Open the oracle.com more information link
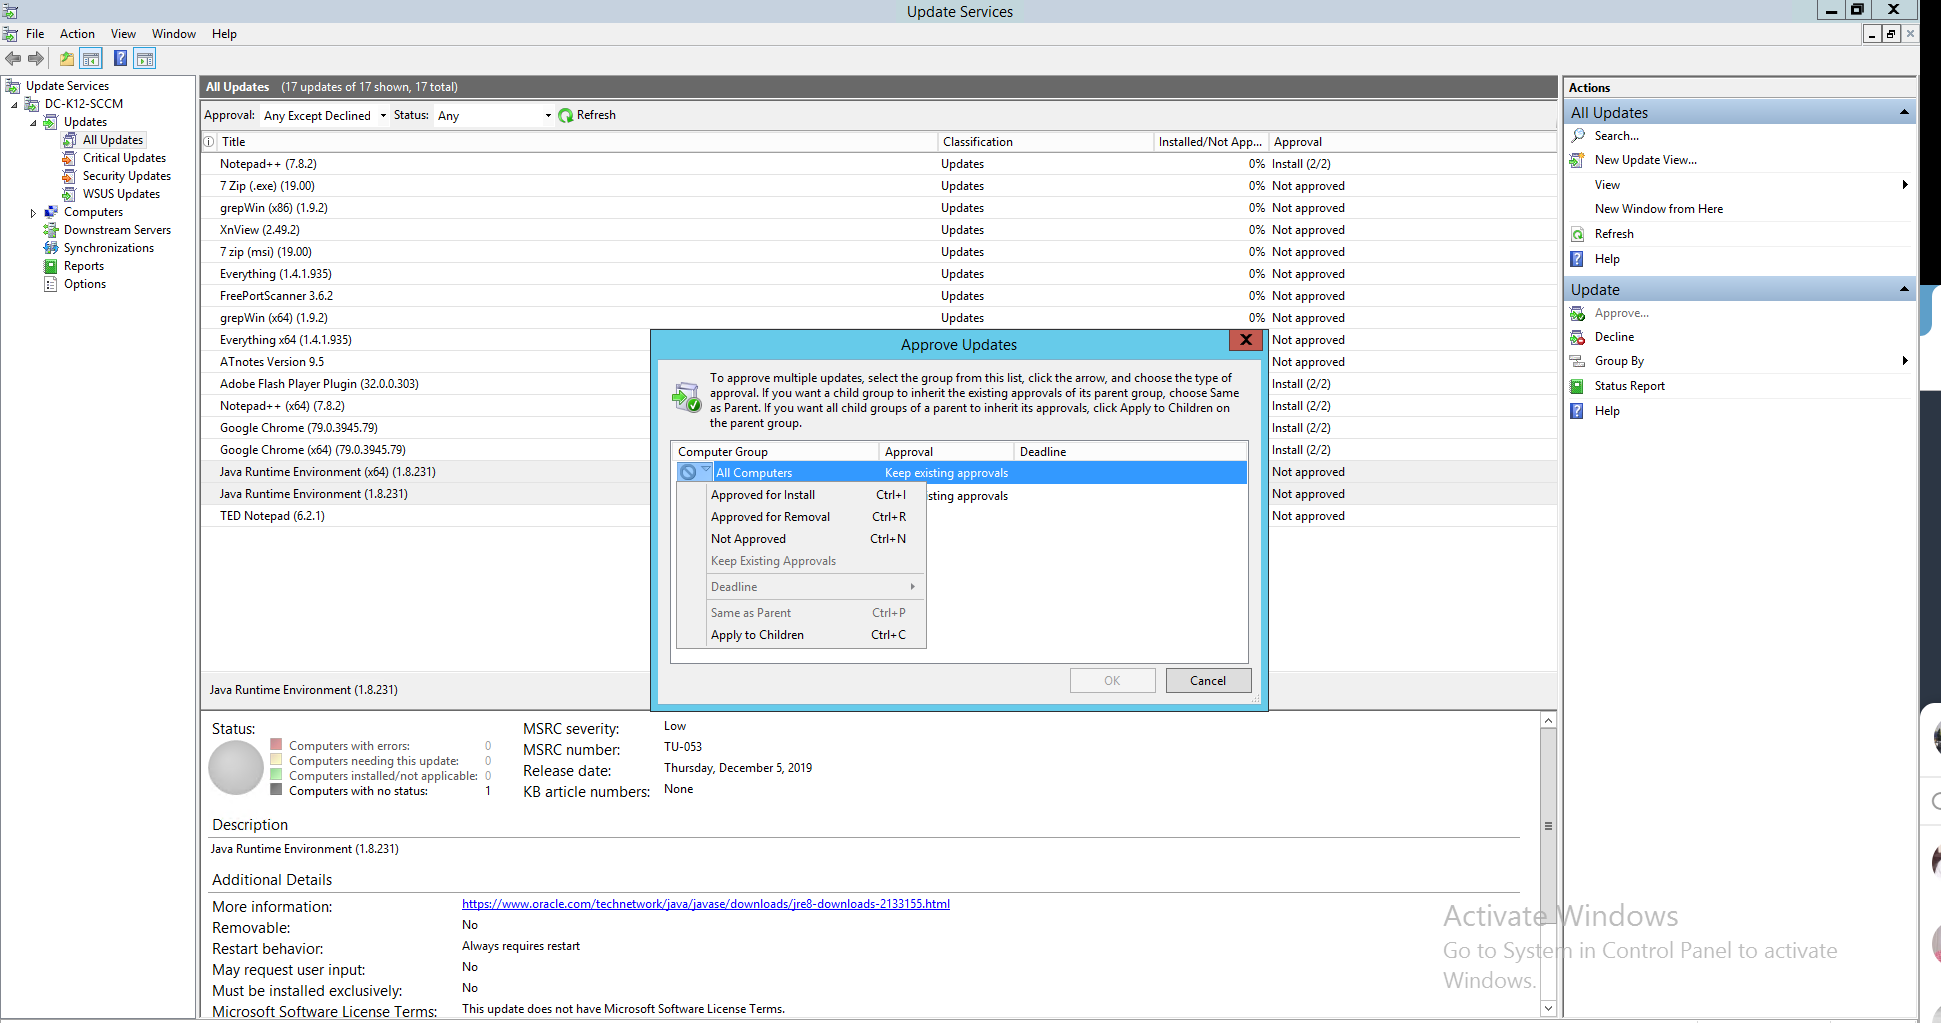The image size is (1941, 1023). 705,903
